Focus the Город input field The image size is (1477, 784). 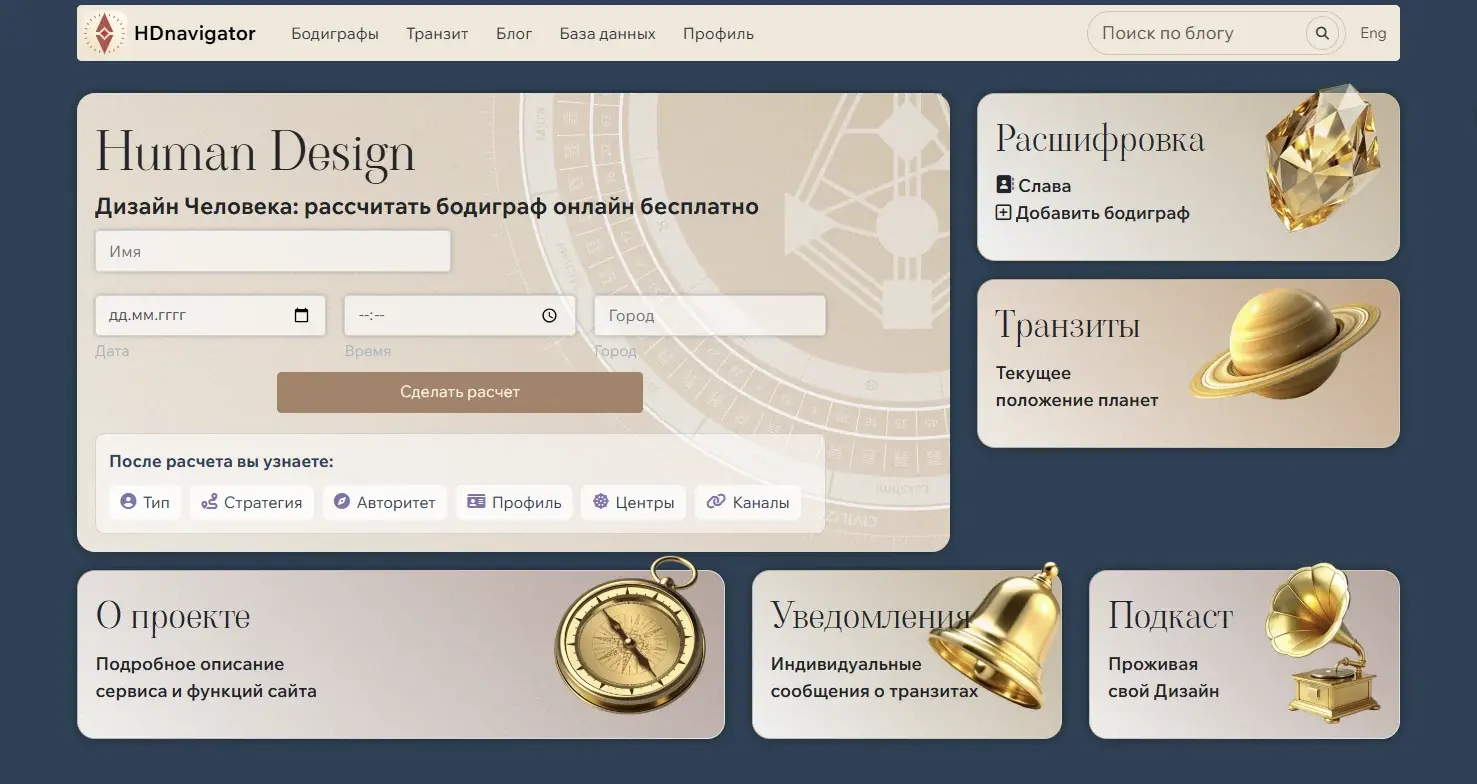(x=710, y=315)
